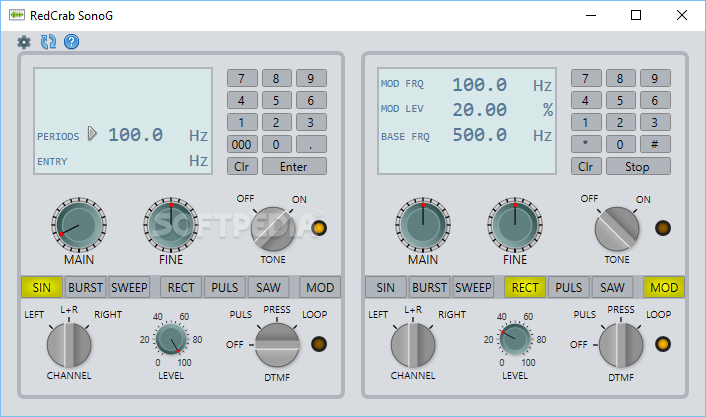
Task: Click the 5 key on left keypad
Action: (x=276, y=100)
